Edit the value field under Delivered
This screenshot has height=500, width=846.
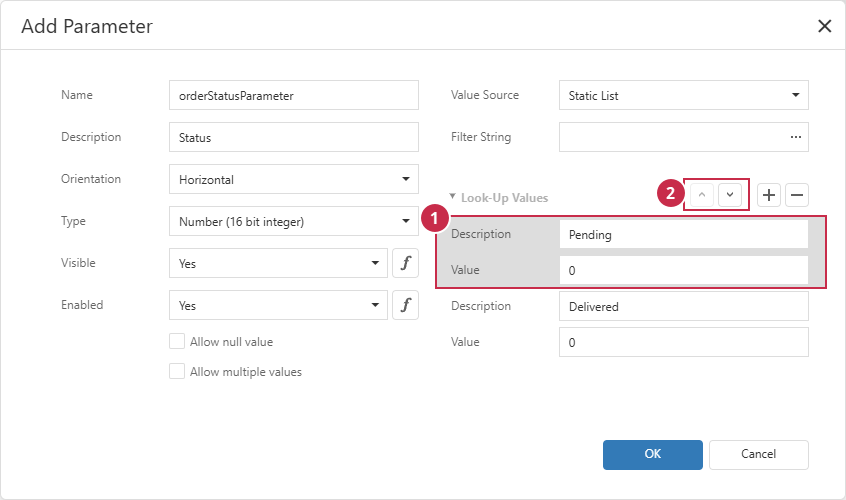684,342
